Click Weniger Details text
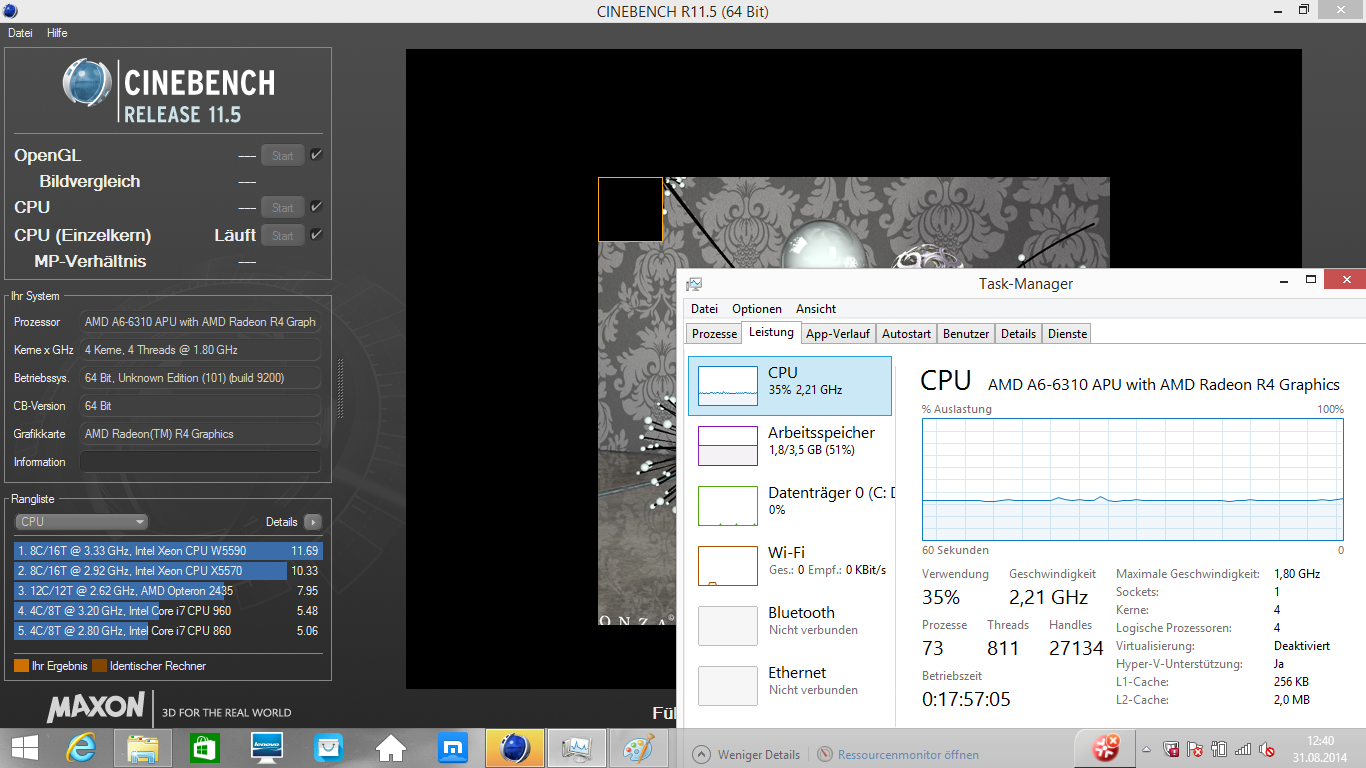 [x=759, y=755]
